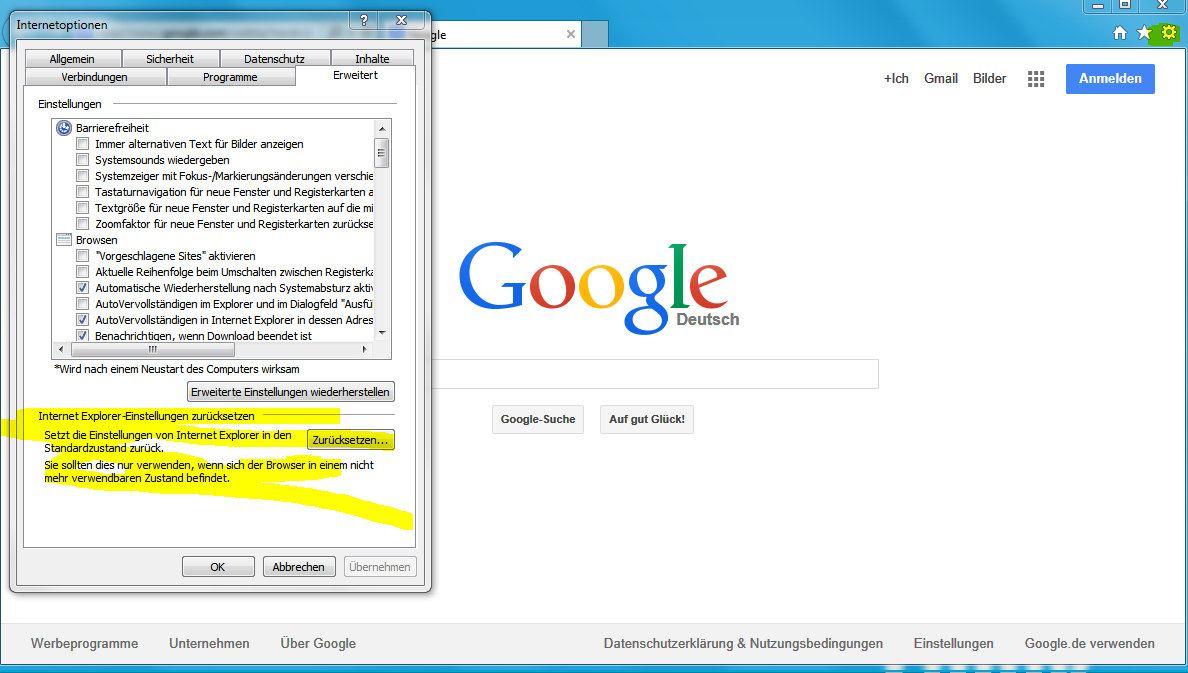Image resolution: width=1188 pixels, height=673 pixels.
Task: Enable 'Vorgeschlagene Sites aktivieren' checkbox
Action: pyautogui.click(x=83, y=255)
